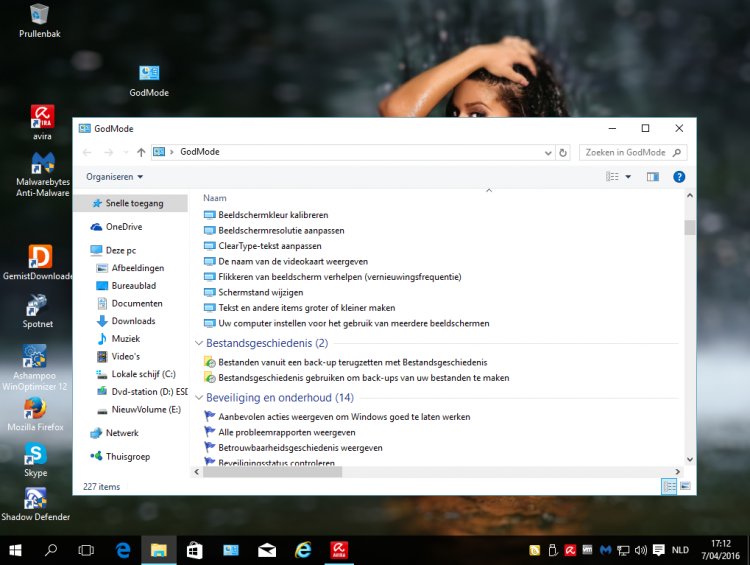Open Microsoft Edge from taskbar
The width and height of the screenshot is (750, 565).
(x=124, y=550)
